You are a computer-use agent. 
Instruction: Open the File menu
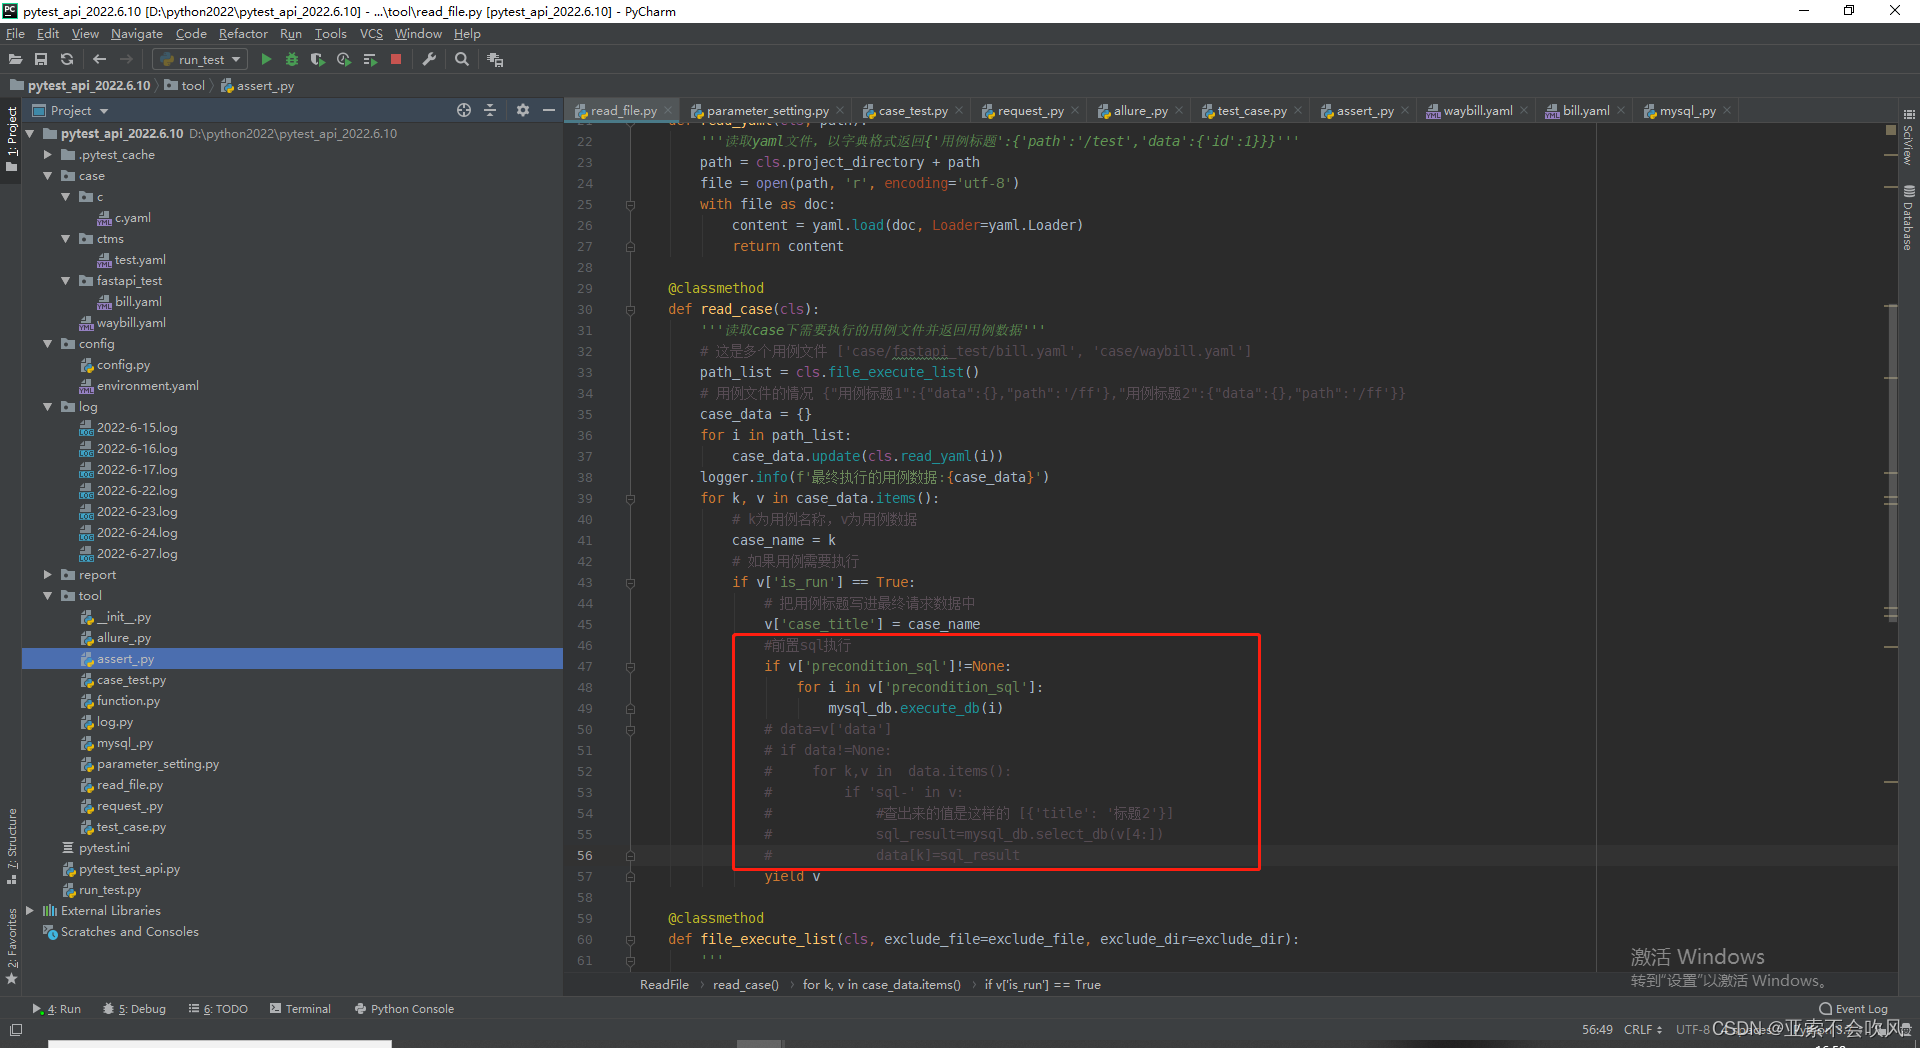click(x=15, y=34)
